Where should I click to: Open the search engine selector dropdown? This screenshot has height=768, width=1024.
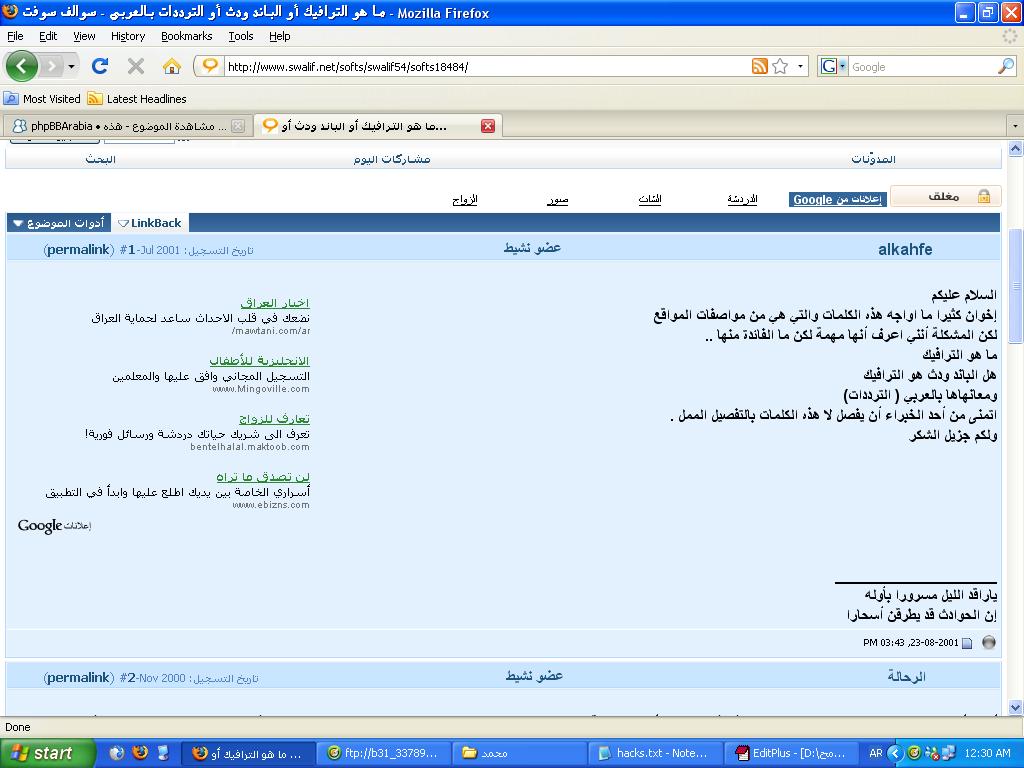coord(833,67)
